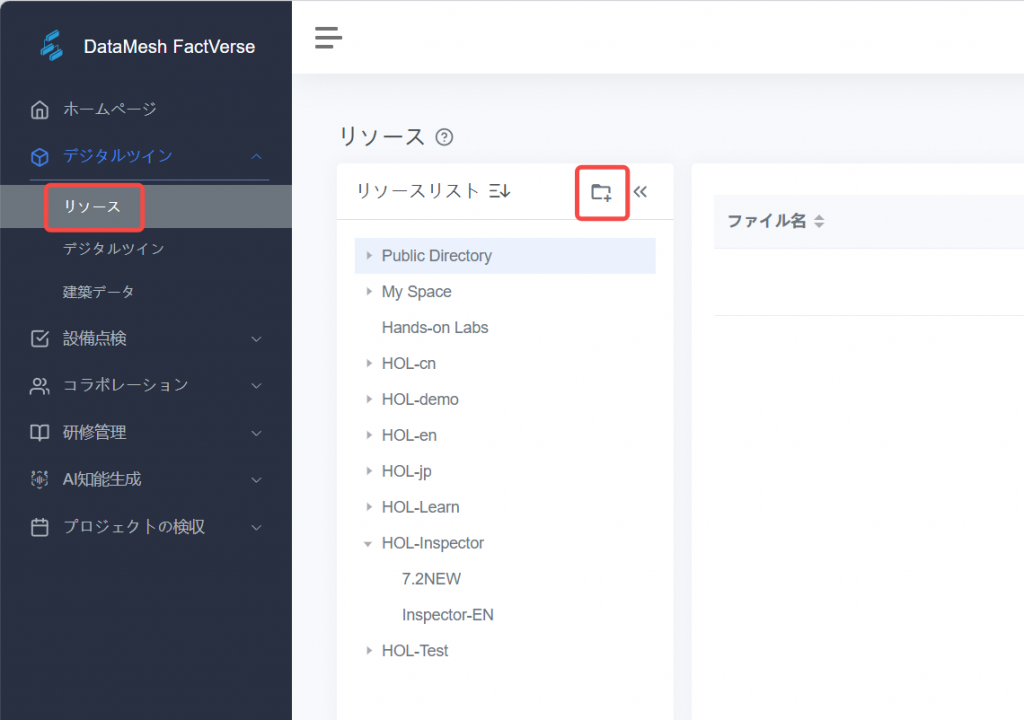
Task: Click the cube icon beside デジタルツイン
Action: click(40, 157)
